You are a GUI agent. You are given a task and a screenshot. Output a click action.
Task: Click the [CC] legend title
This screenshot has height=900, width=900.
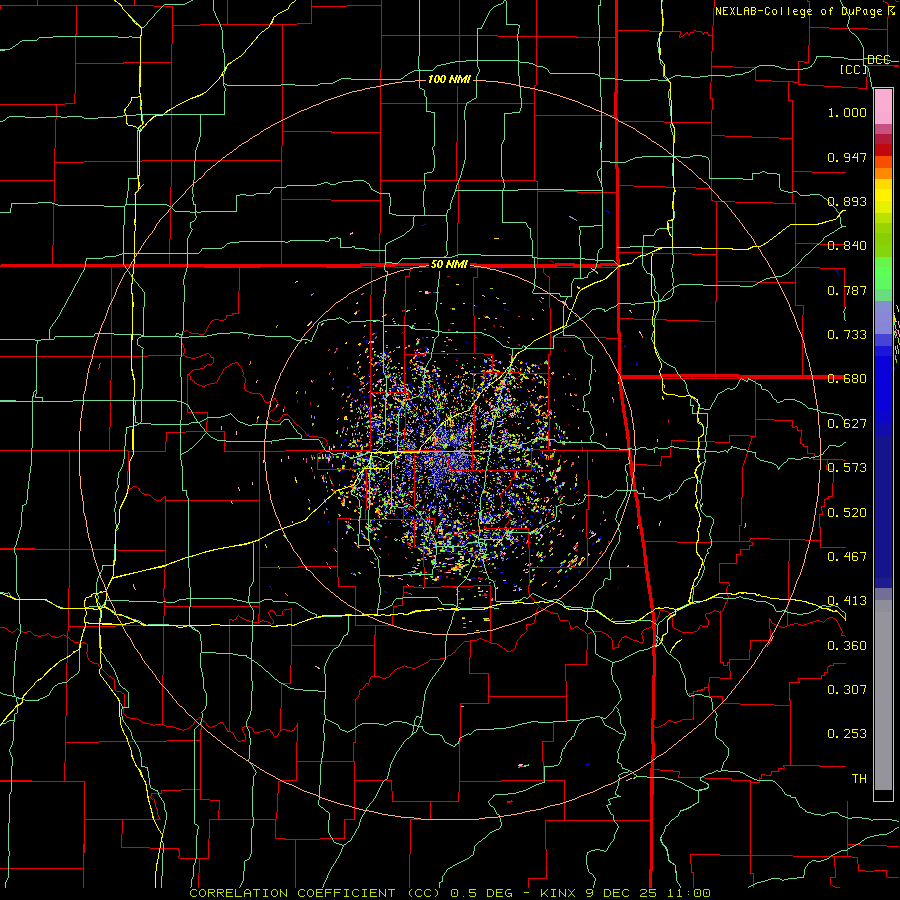tap(854, 69)
